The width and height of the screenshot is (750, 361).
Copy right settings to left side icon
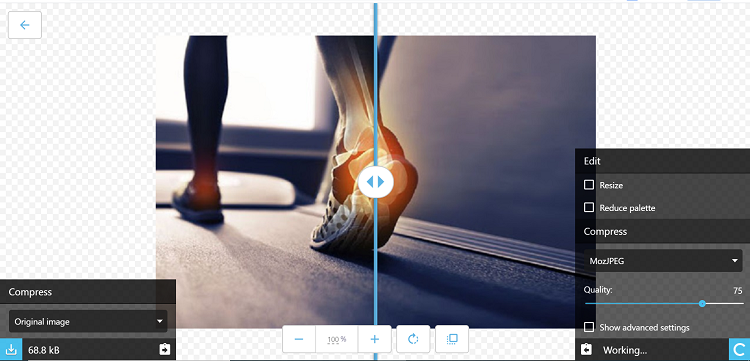(x=586, y=350)
